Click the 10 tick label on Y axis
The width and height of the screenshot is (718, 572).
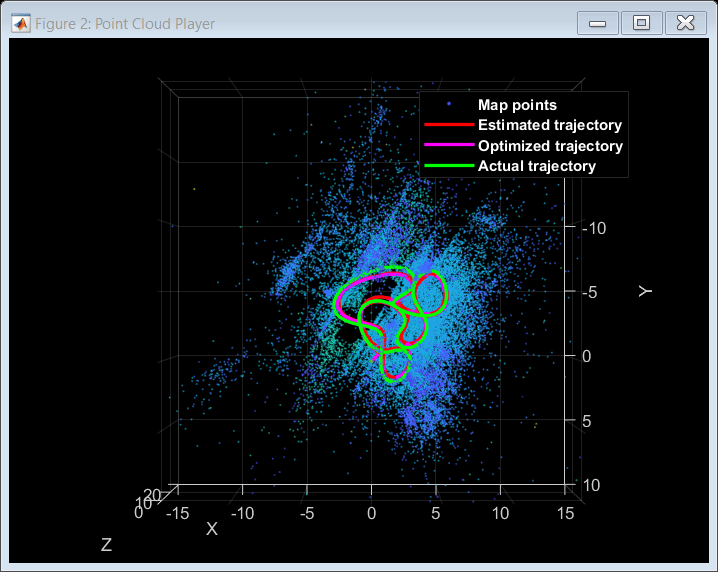[591, 485]
